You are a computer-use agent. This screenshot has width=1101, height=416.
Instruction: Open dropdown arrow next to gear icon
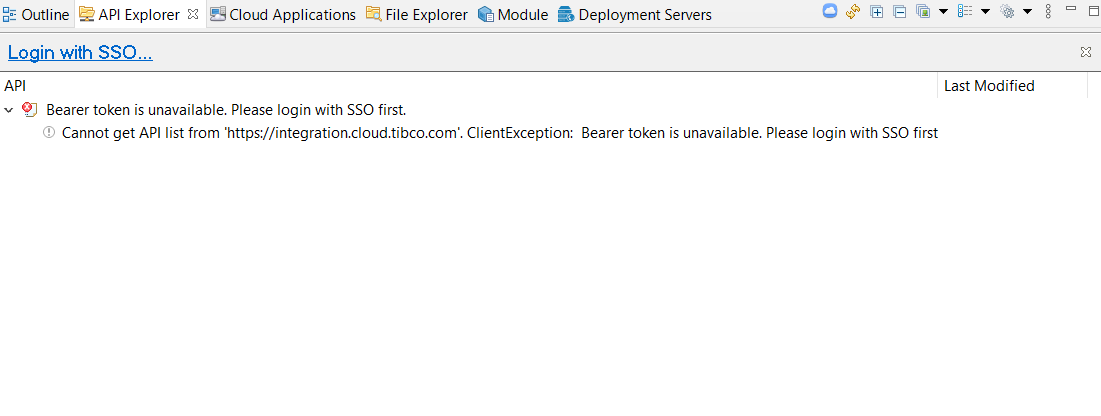pyautogui.click(x=1027, y=12)
